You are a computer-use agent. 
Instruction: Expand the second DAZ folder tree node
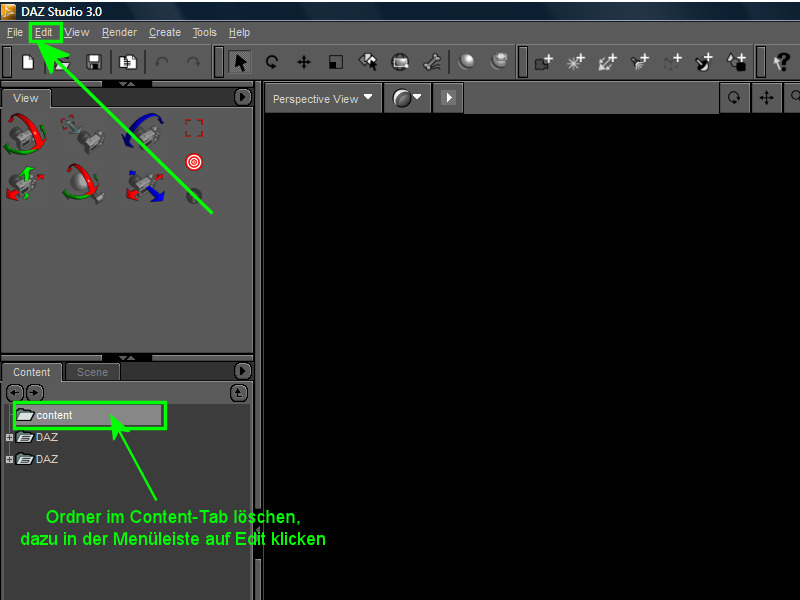(9, 459)
